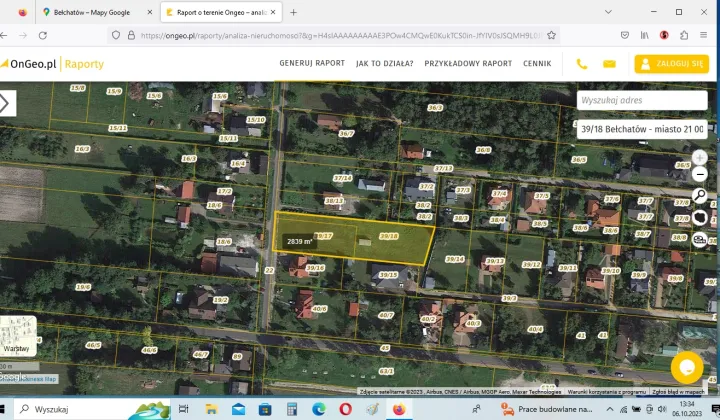Zoom in on the map with plus button
The width and height of the screenshot is (720, 420).
click(699, 158)
